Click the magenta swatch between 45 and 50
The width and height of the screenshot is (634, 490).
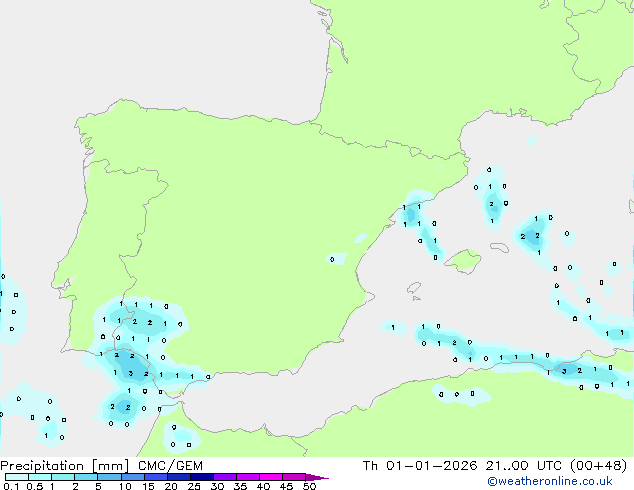point(295,478)
